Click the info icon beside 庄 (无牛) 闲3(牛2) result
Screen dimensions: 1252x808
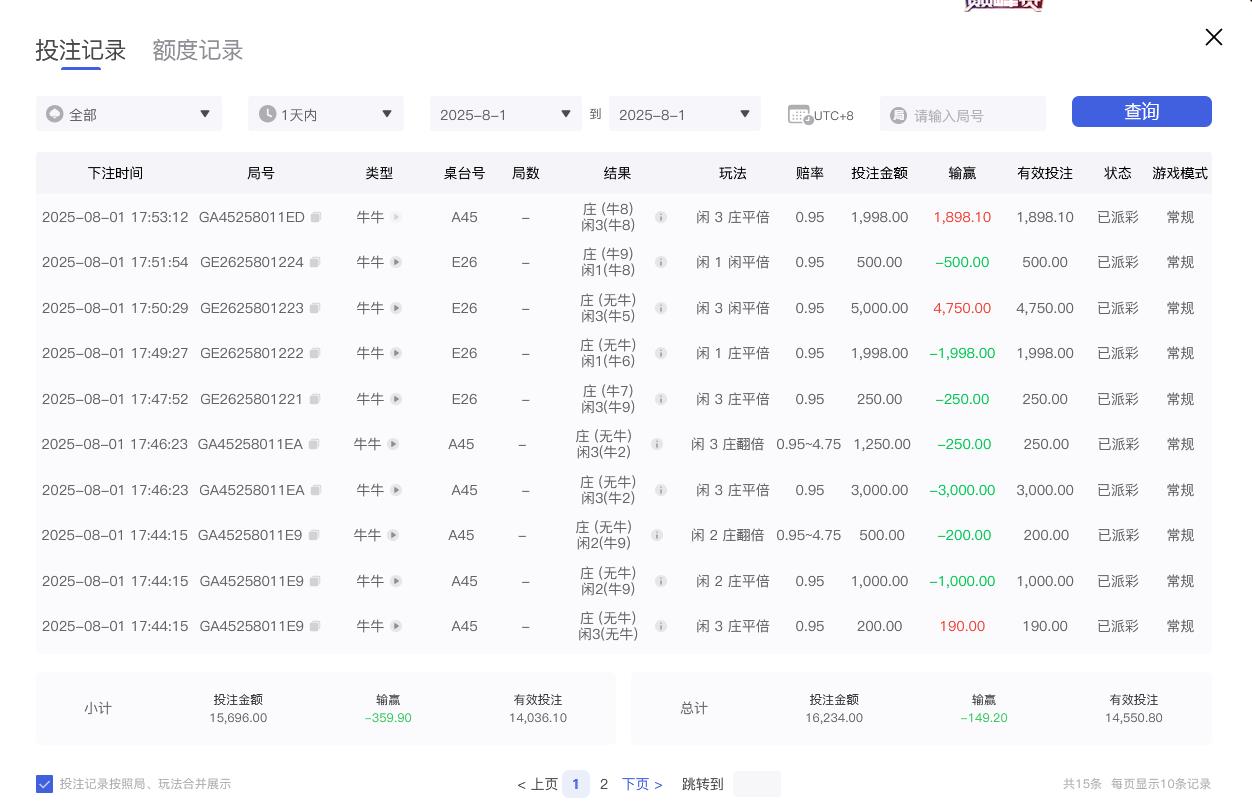pos(657,444)
